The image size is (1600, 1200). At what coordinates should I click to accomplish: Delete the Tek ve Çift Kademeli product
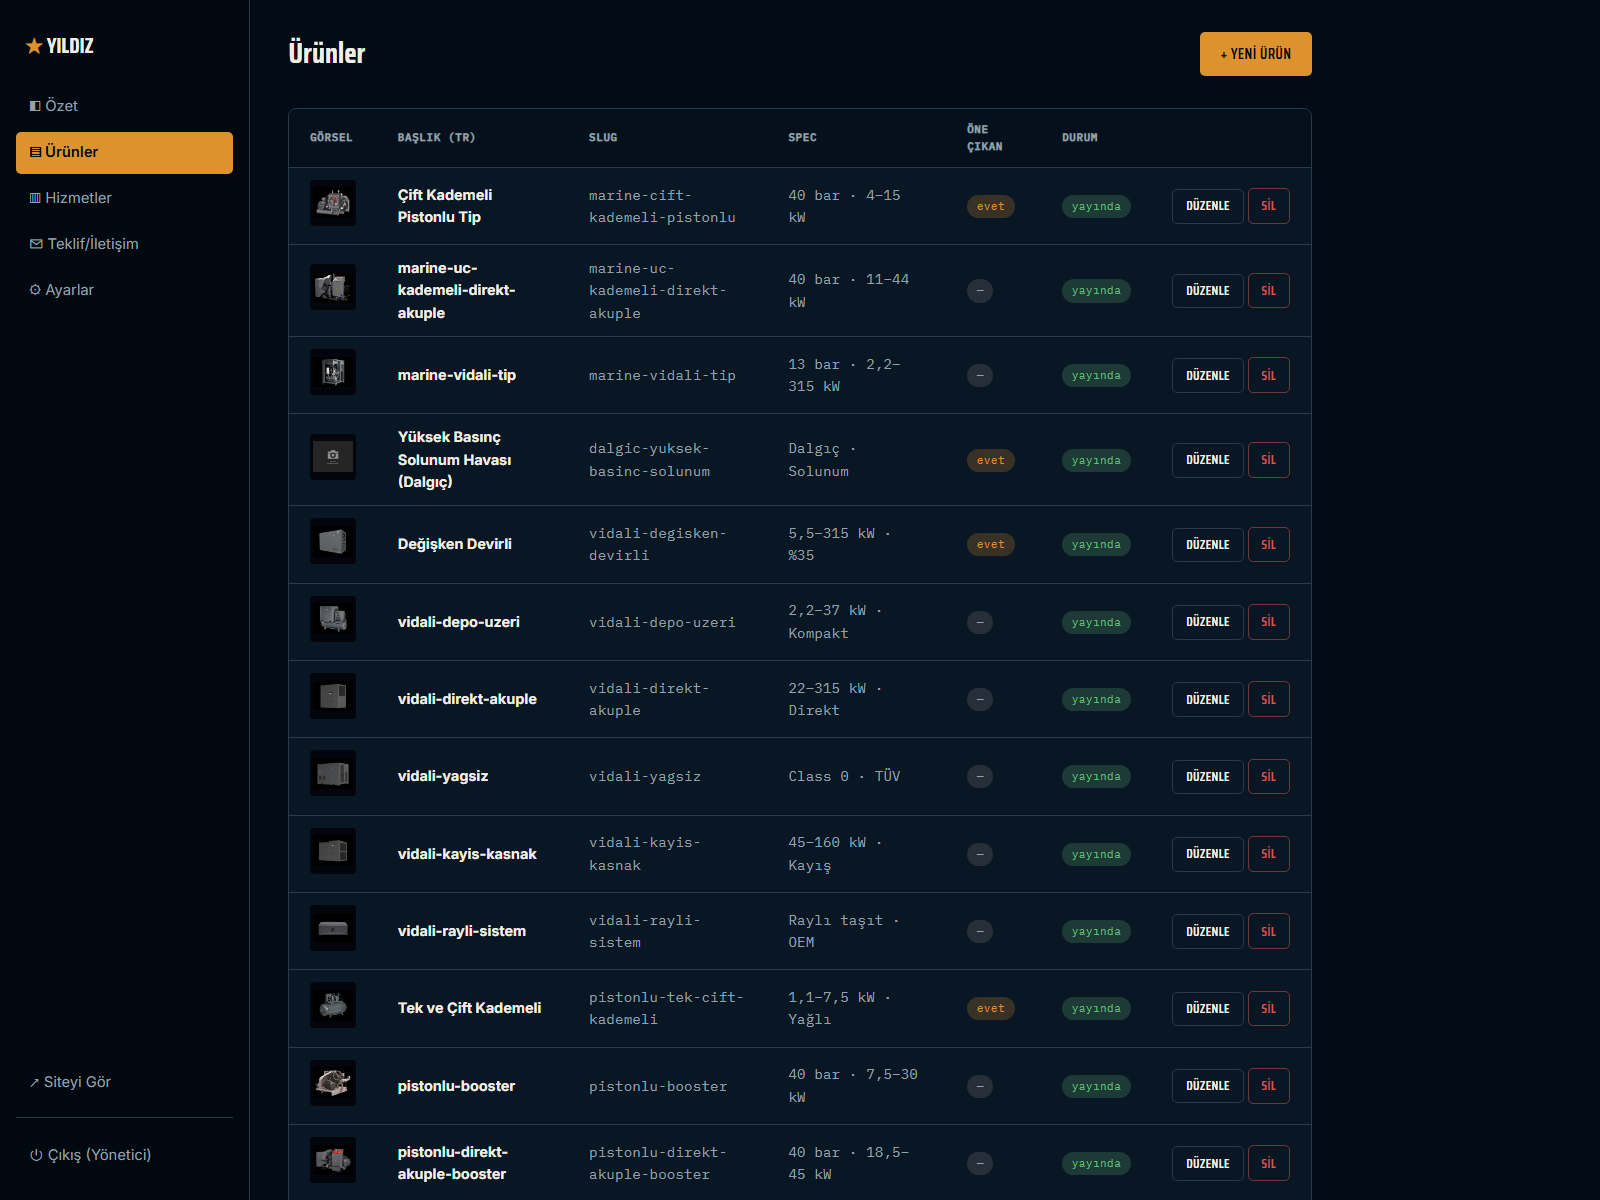pyautogui.click(x=1268, y=1009)
